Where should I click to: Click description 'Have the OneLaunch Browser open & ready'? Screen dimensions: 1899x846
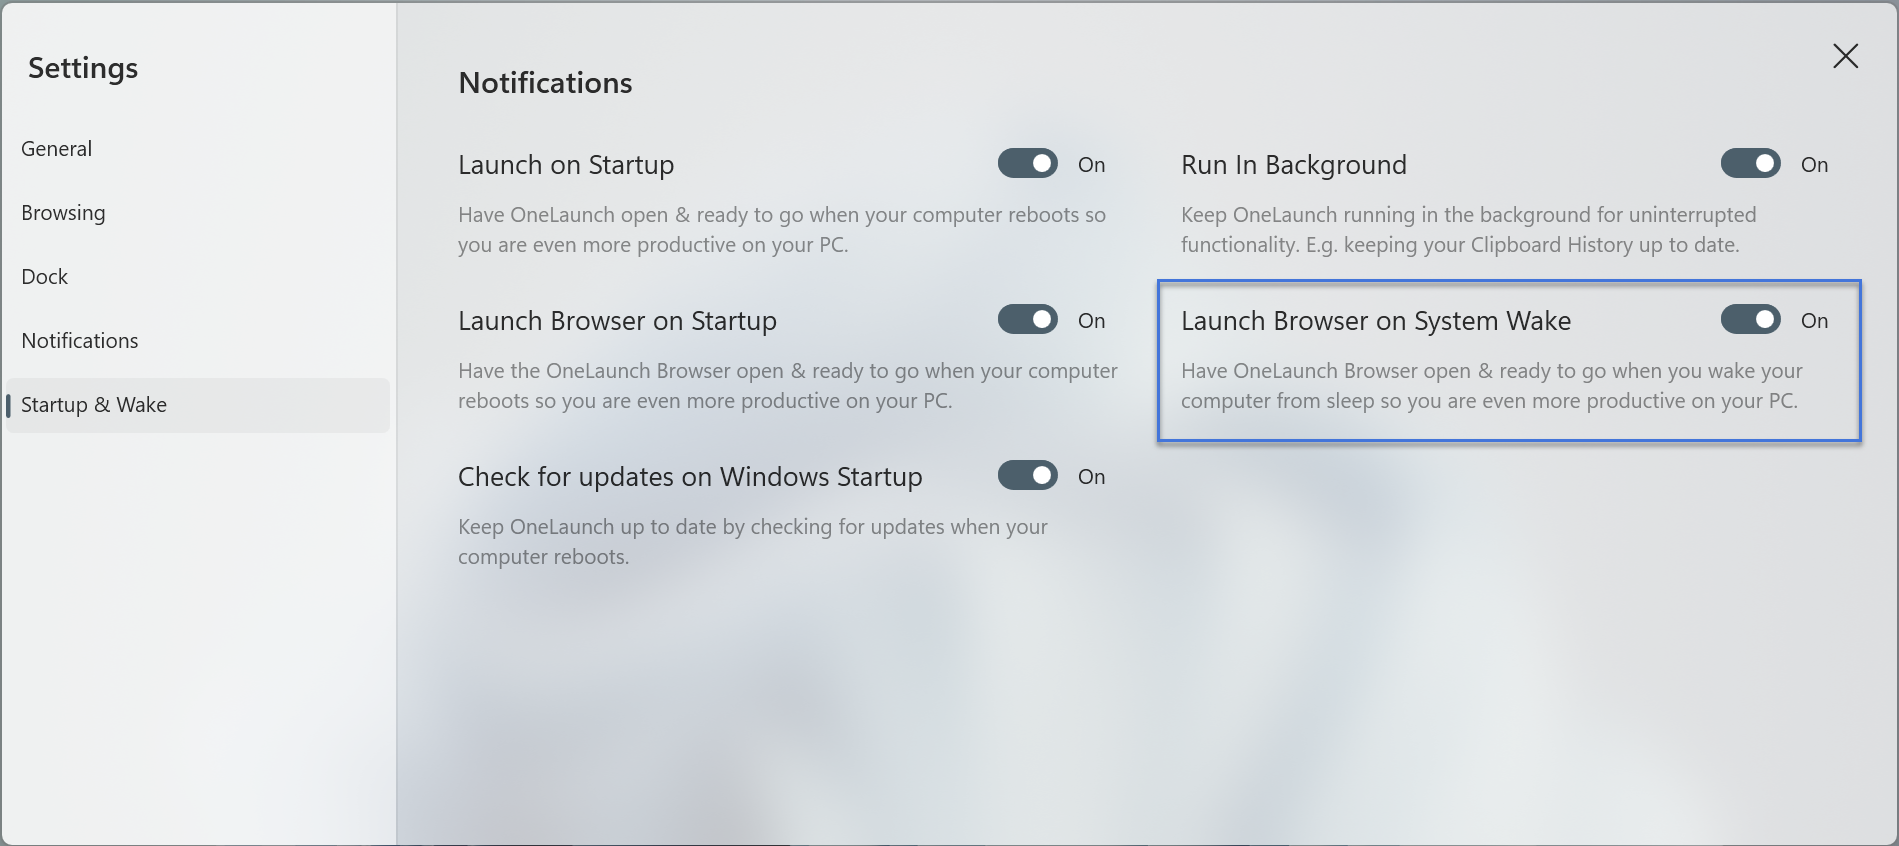(788, 386)
